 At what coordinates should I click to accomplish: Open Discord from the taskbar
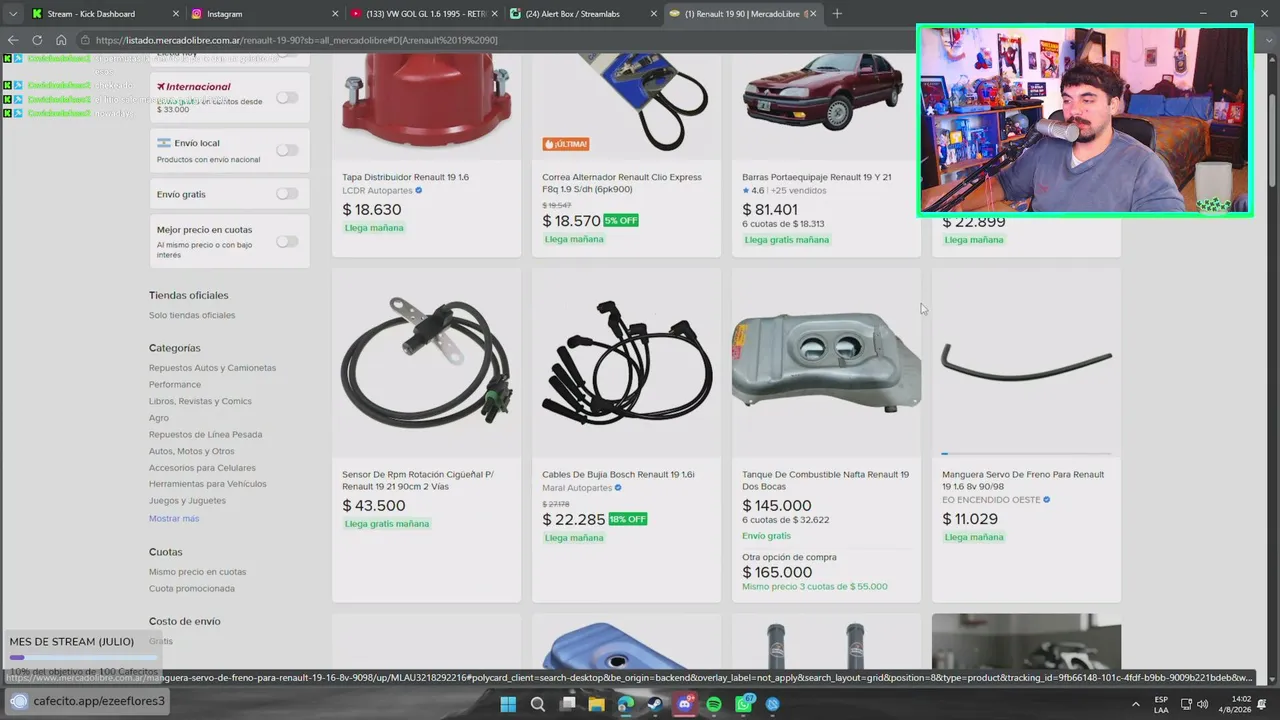(685, 704)
